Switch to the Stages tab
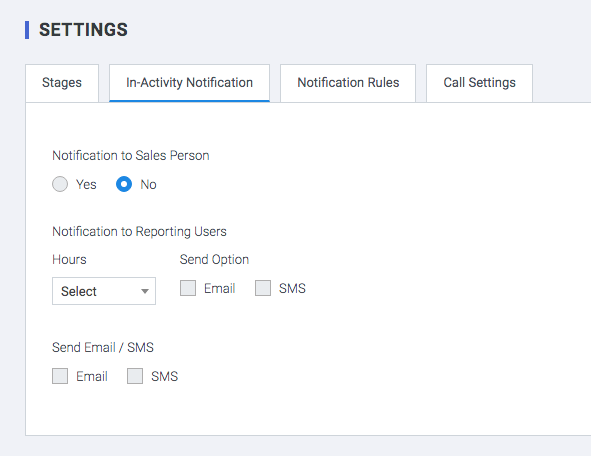 click(62, 83)
